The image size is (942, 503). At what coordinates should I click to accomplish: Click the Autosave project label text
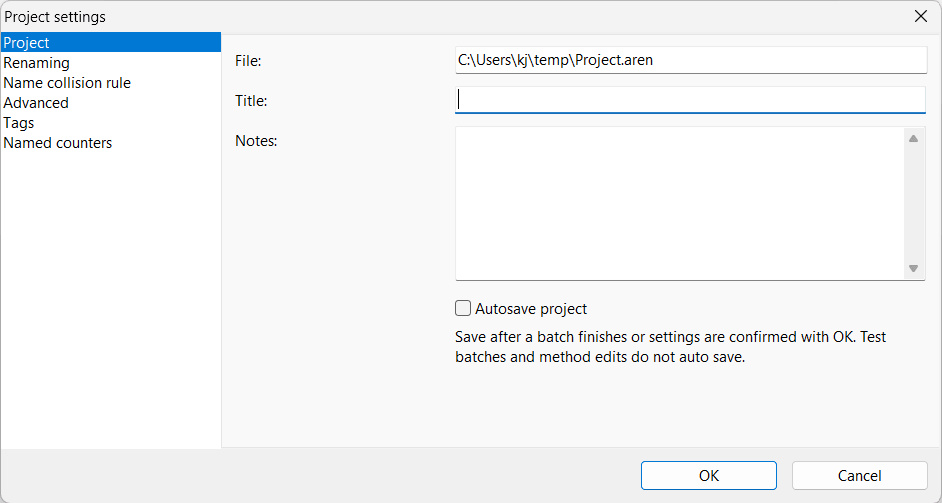coord(531,309)
